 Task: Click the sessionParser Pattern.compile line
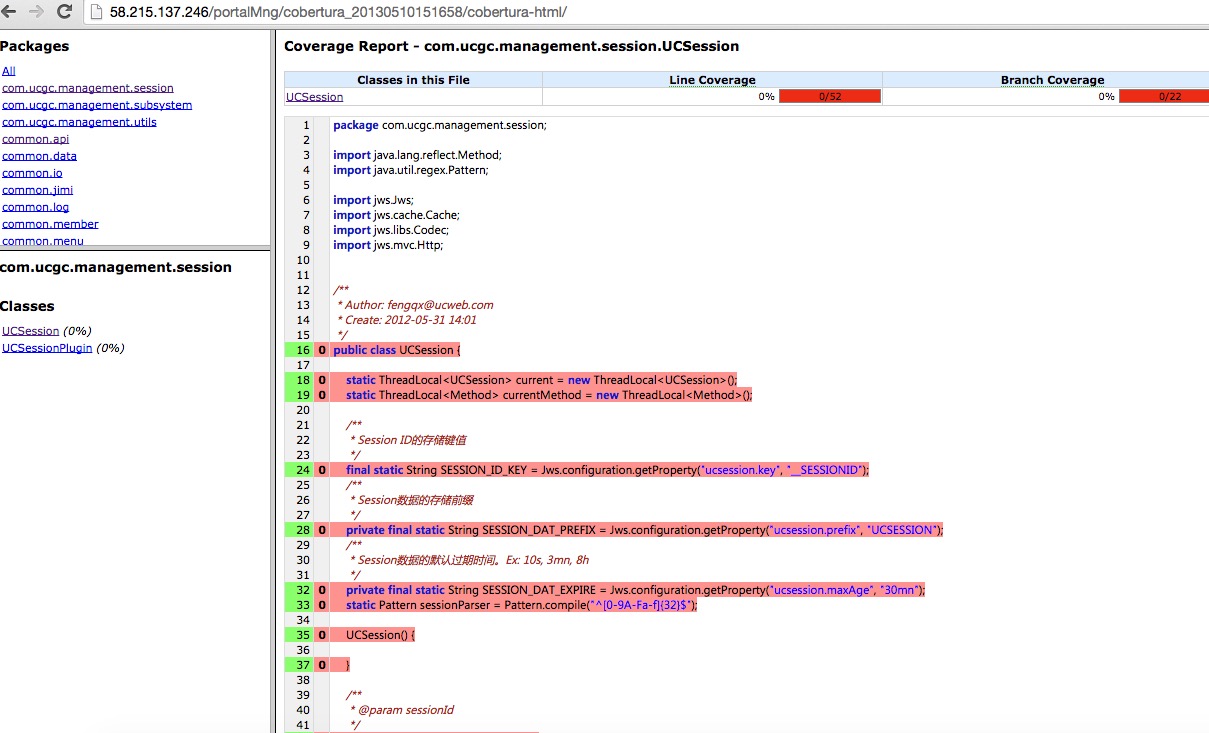[521, 605]
